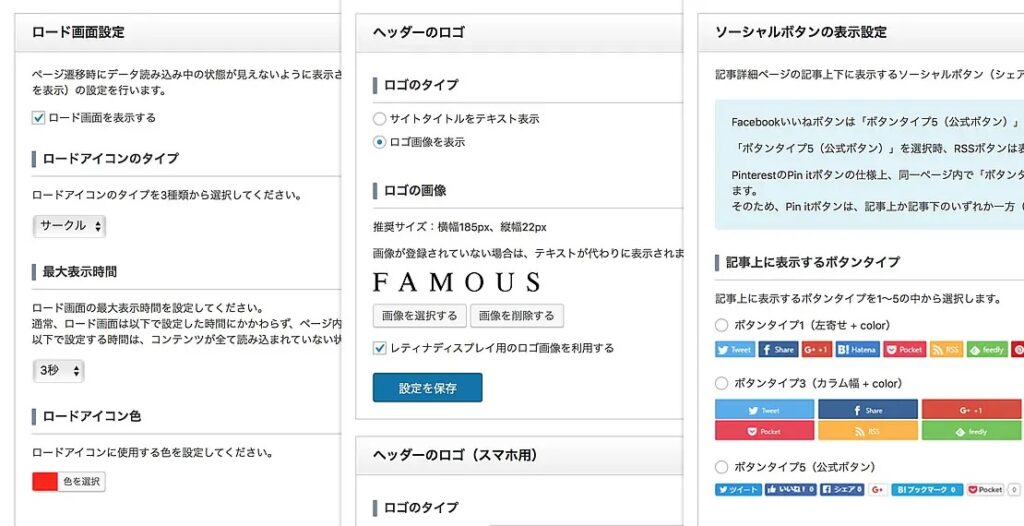Select サイトタイトルをテキスト表示 radio option

[x=379, y=119]
